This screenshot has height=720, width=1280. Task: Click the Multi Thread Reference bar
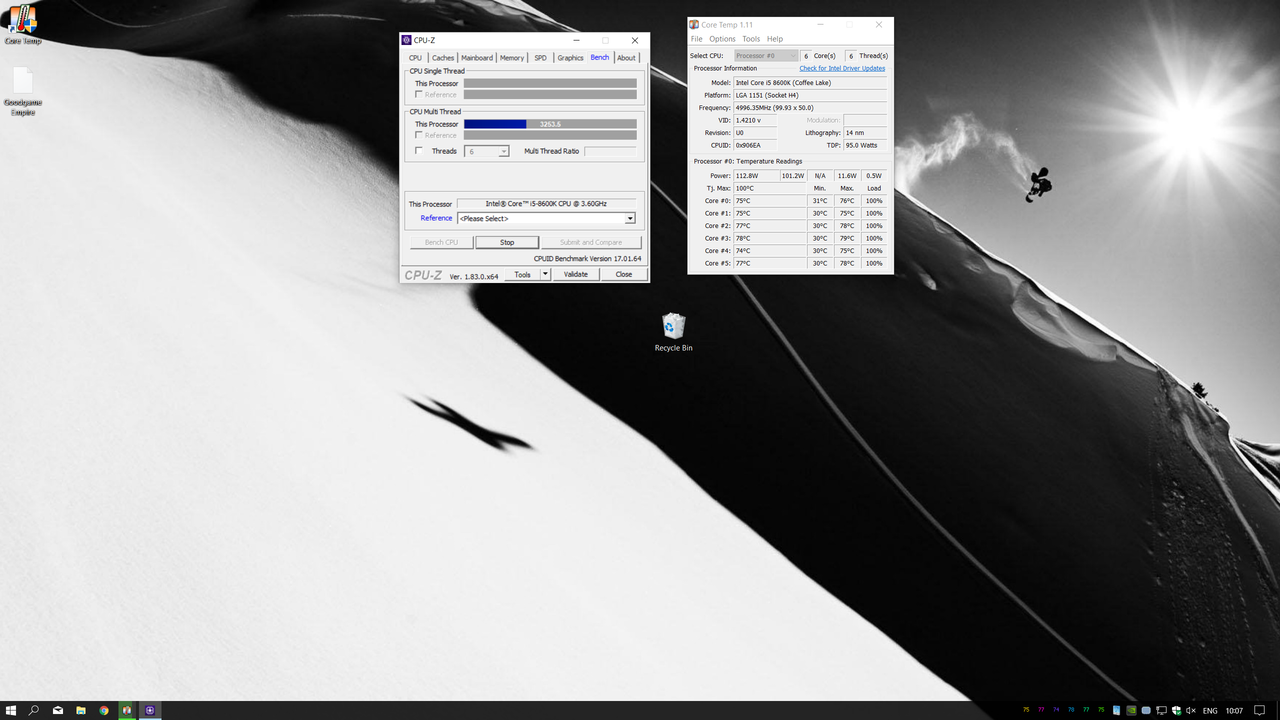(x=550, y=135)
